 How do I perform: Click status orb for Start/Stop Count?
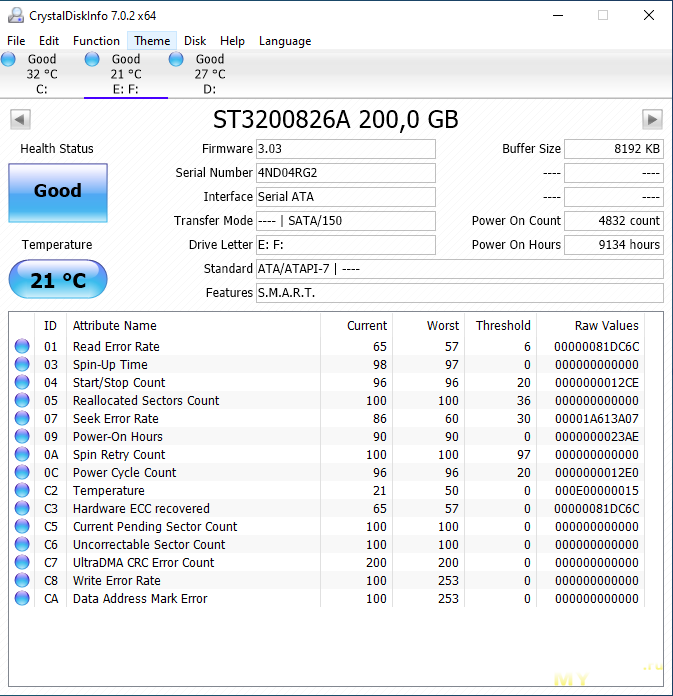(22, 382)
